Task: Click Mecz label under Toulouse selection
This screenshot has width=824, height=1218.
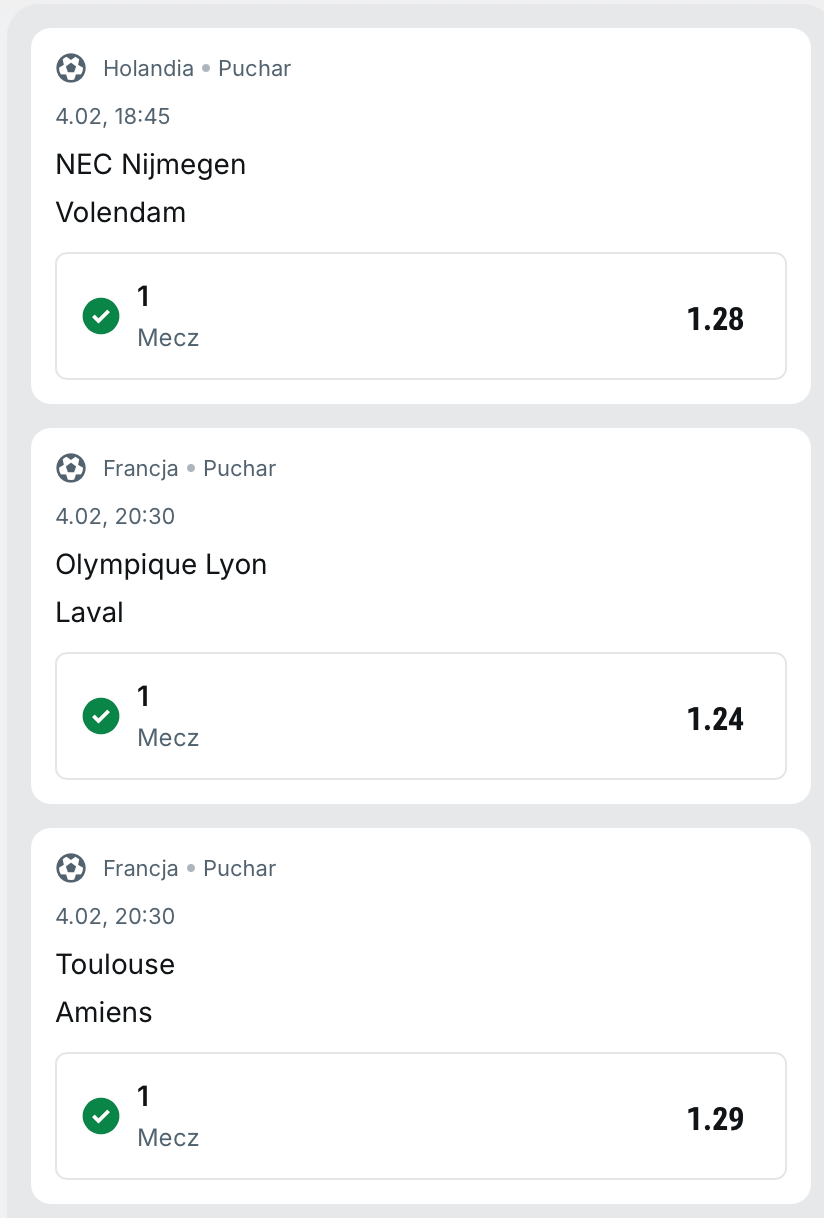Action: click(168, 1138)
